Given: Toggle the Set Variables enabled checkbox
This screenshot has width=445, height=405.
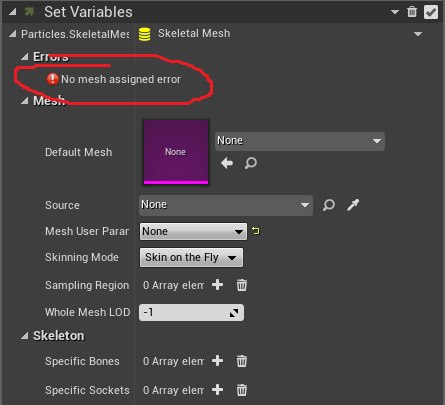Looking at the screenshot, I should point(431,12).
